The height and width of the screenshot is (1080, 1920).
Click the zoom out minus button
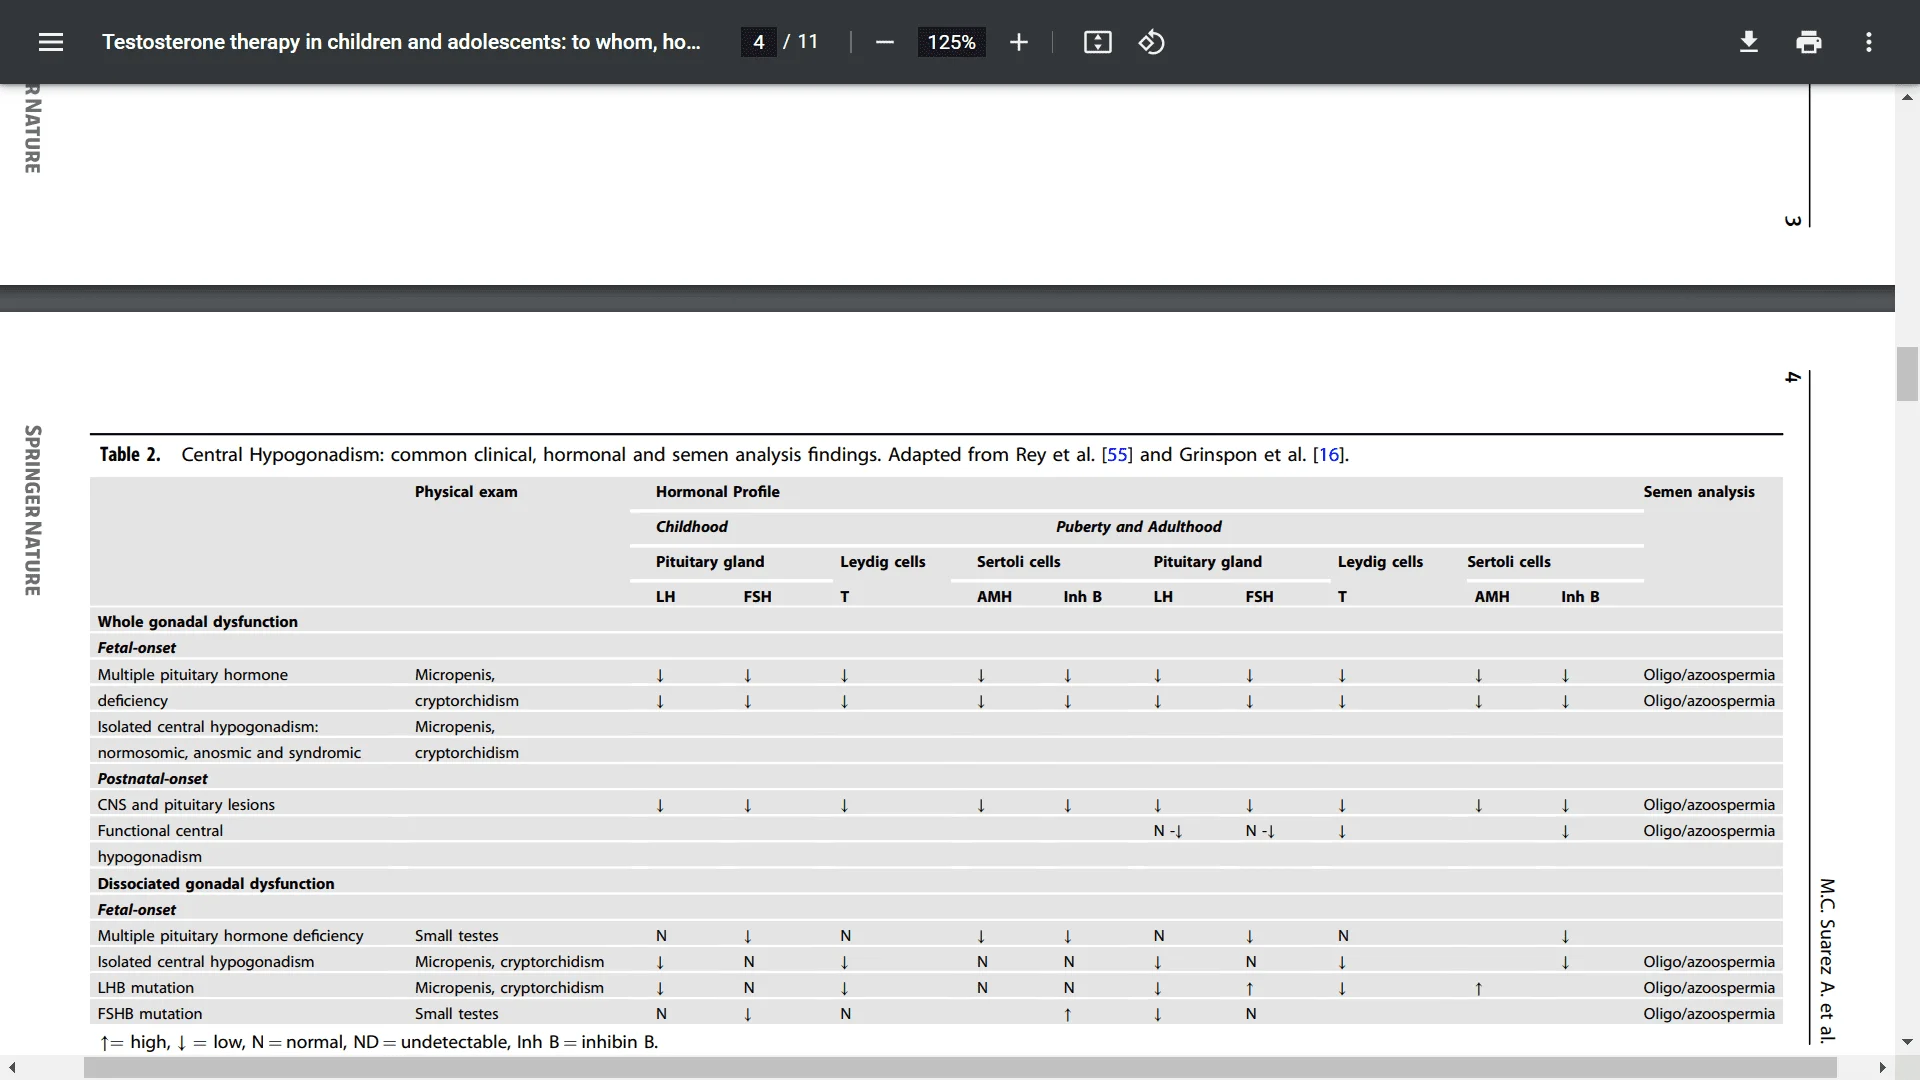[884, 42]
